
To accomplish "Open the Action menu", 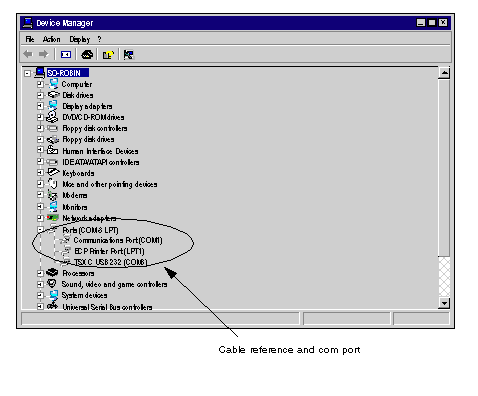I will [51, 39].
